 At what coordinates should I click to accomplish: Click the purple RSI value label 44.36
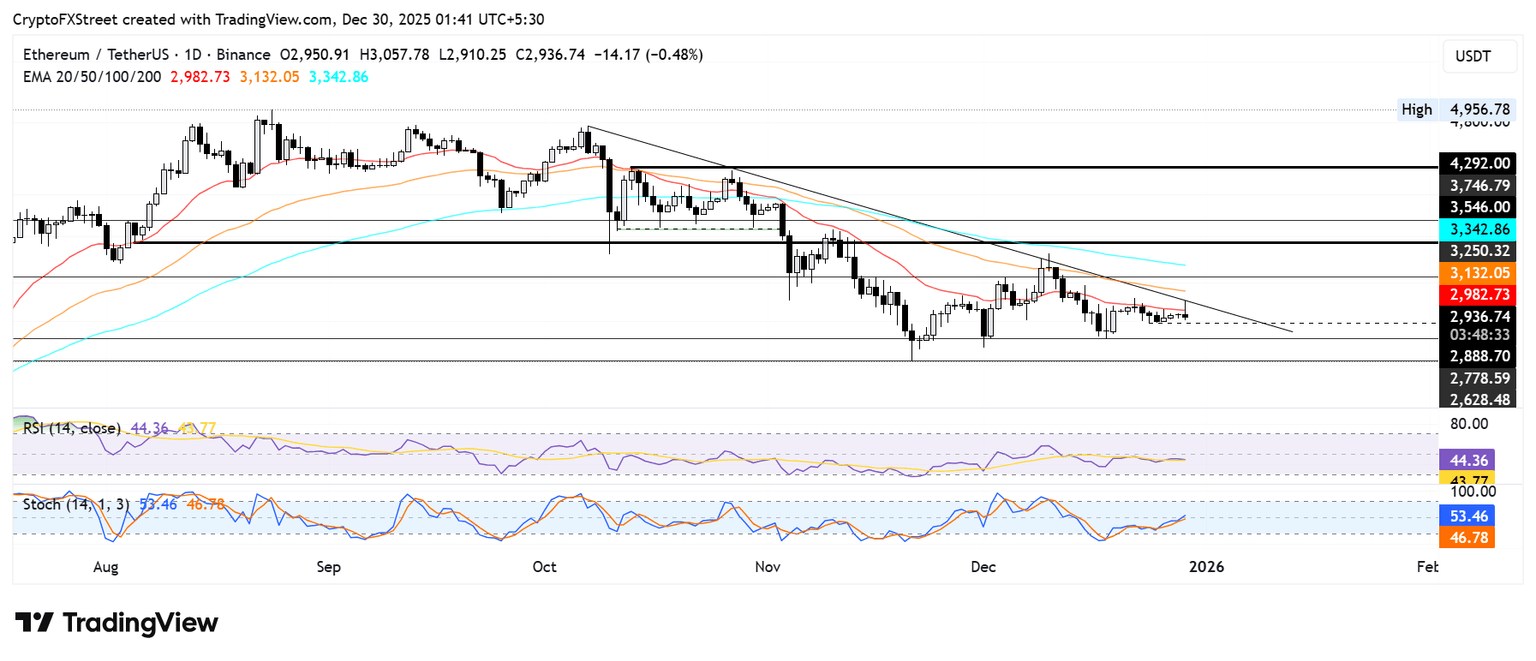1466,460
